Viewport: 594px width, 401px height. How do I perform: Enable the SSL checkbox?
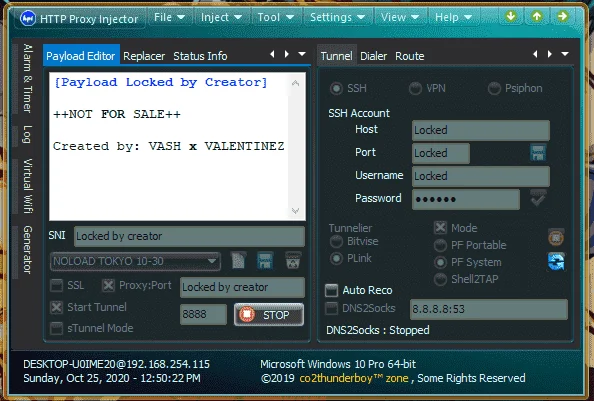[57, 285]
